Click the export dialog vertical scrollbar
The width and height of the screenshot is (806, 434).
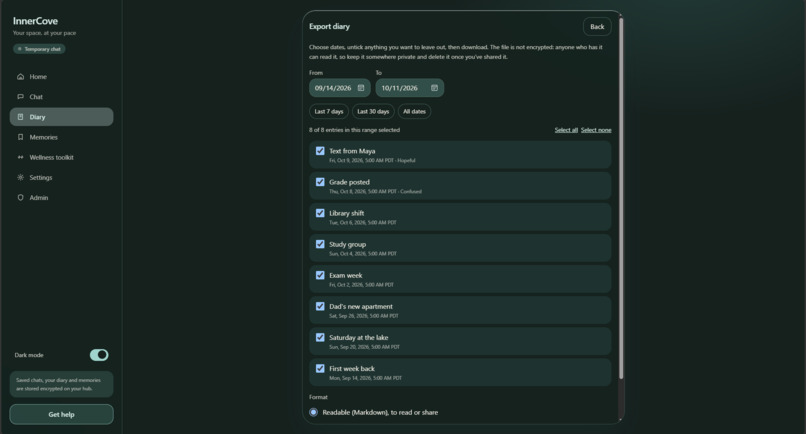[621, 198]
